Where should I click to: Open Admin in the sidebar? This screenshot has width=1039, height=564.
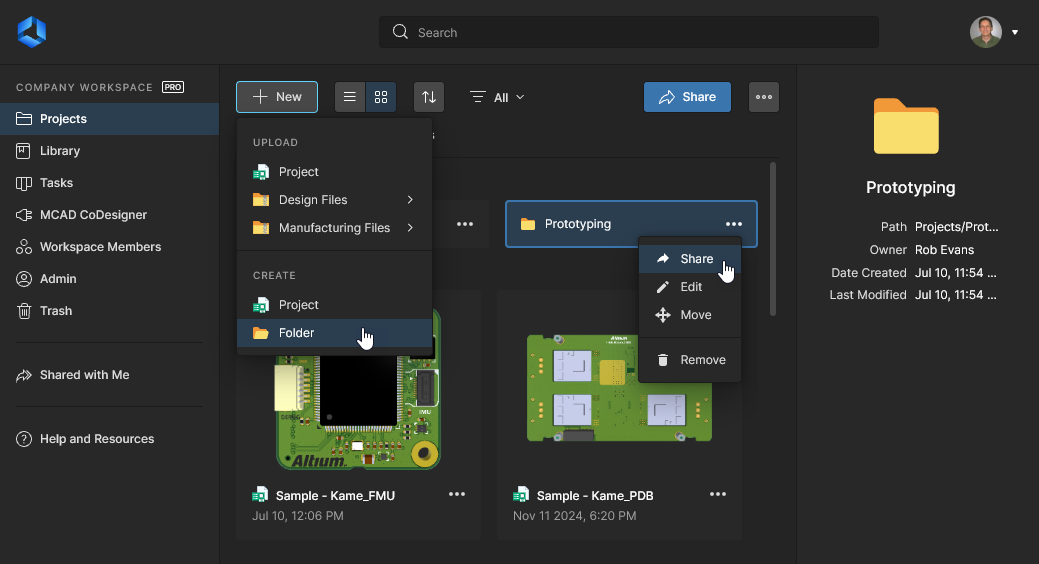coord(109,278)
